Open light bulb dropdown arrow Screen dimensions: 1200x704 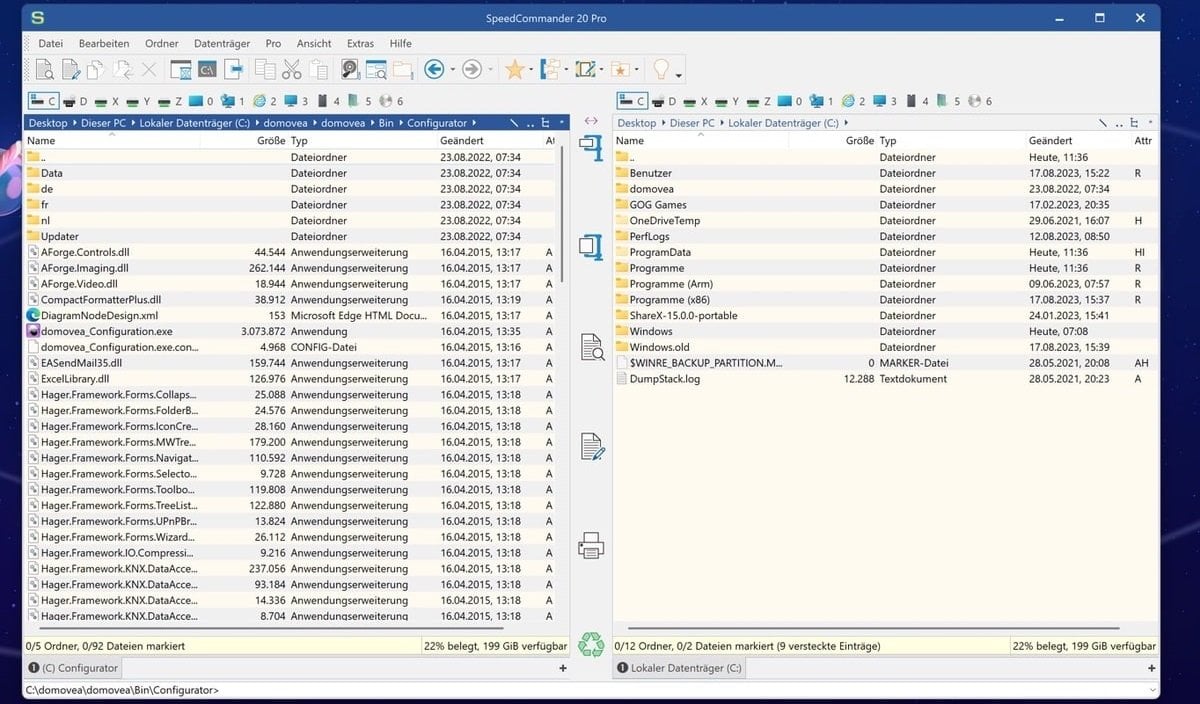[x=679, y=74]
